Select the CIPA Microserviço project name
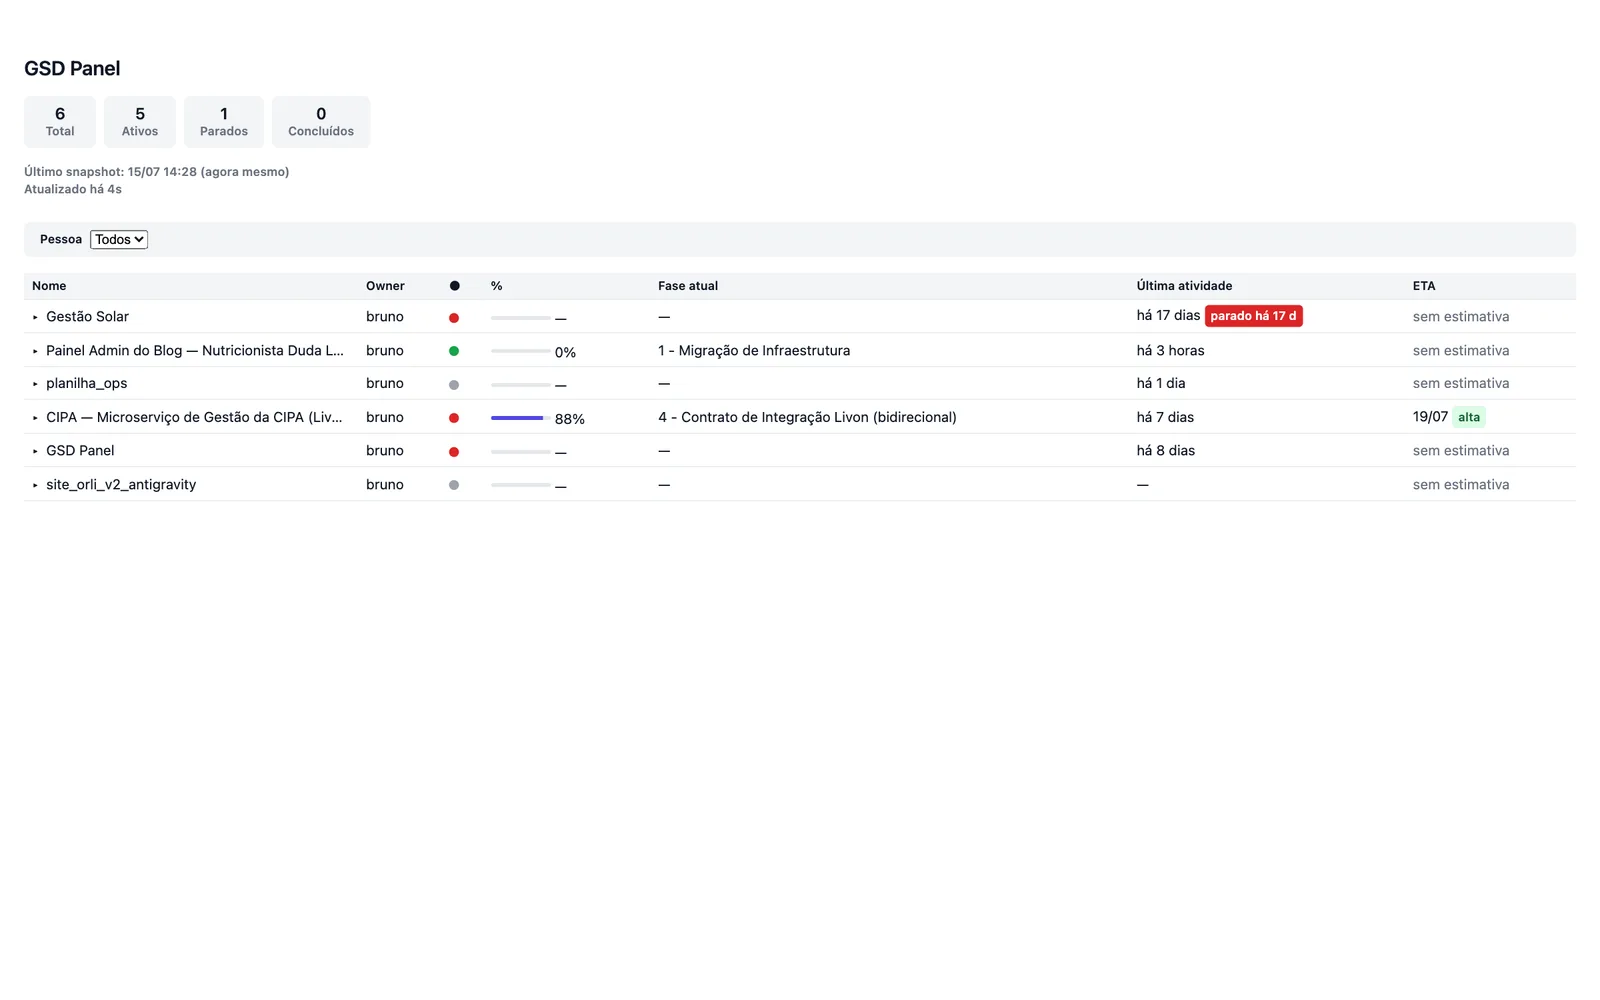 click(x=194, y=418)
